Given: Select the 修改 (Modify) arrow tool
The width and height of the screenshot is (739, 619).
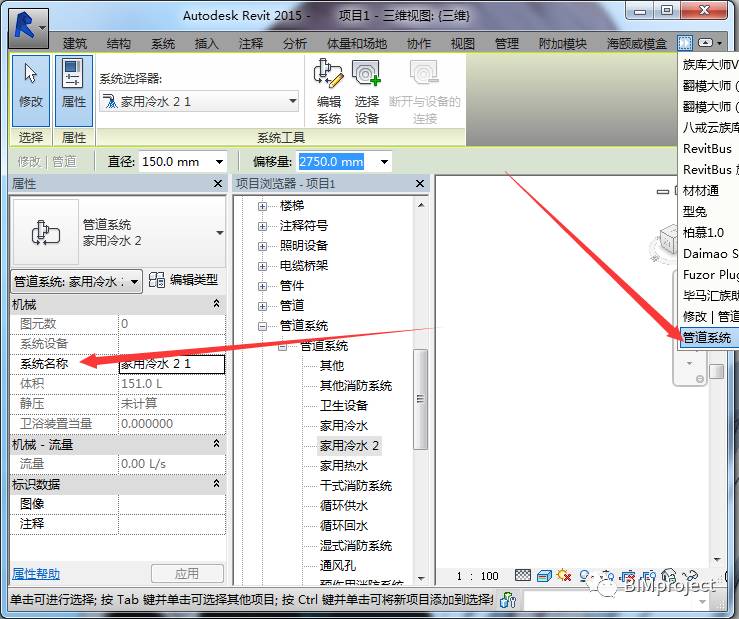Looking at the screenshot, I should (31, 90).
